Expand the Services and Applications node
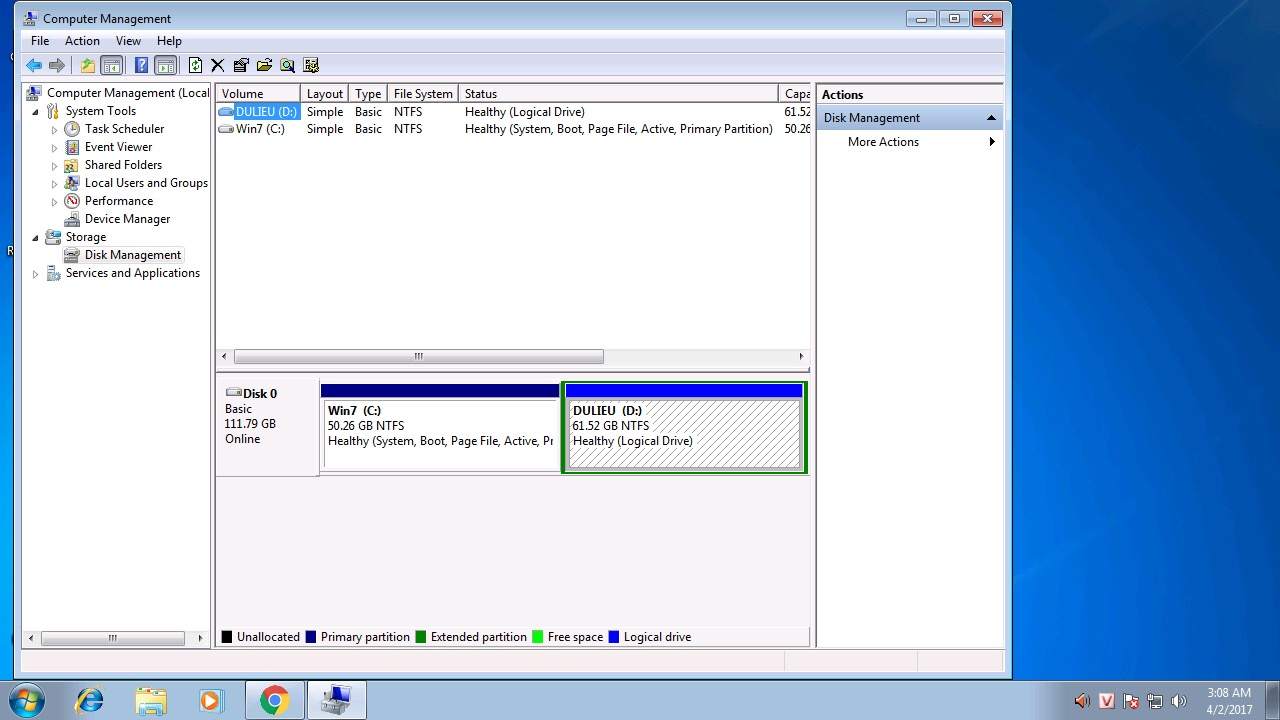 tap(36, 274)
